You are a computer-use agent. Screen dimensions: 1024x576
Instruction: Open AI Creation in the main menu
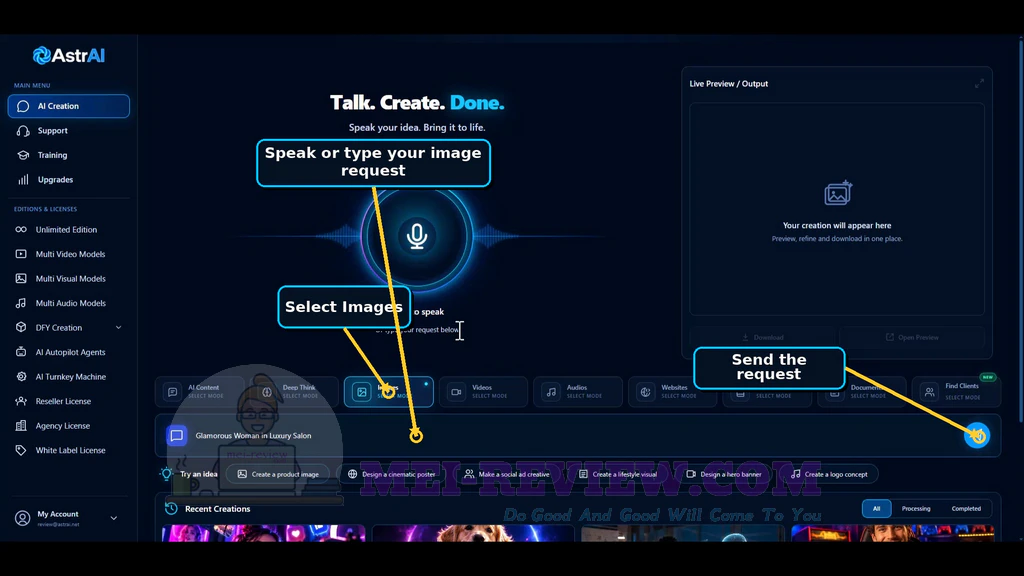pos(69,106)
